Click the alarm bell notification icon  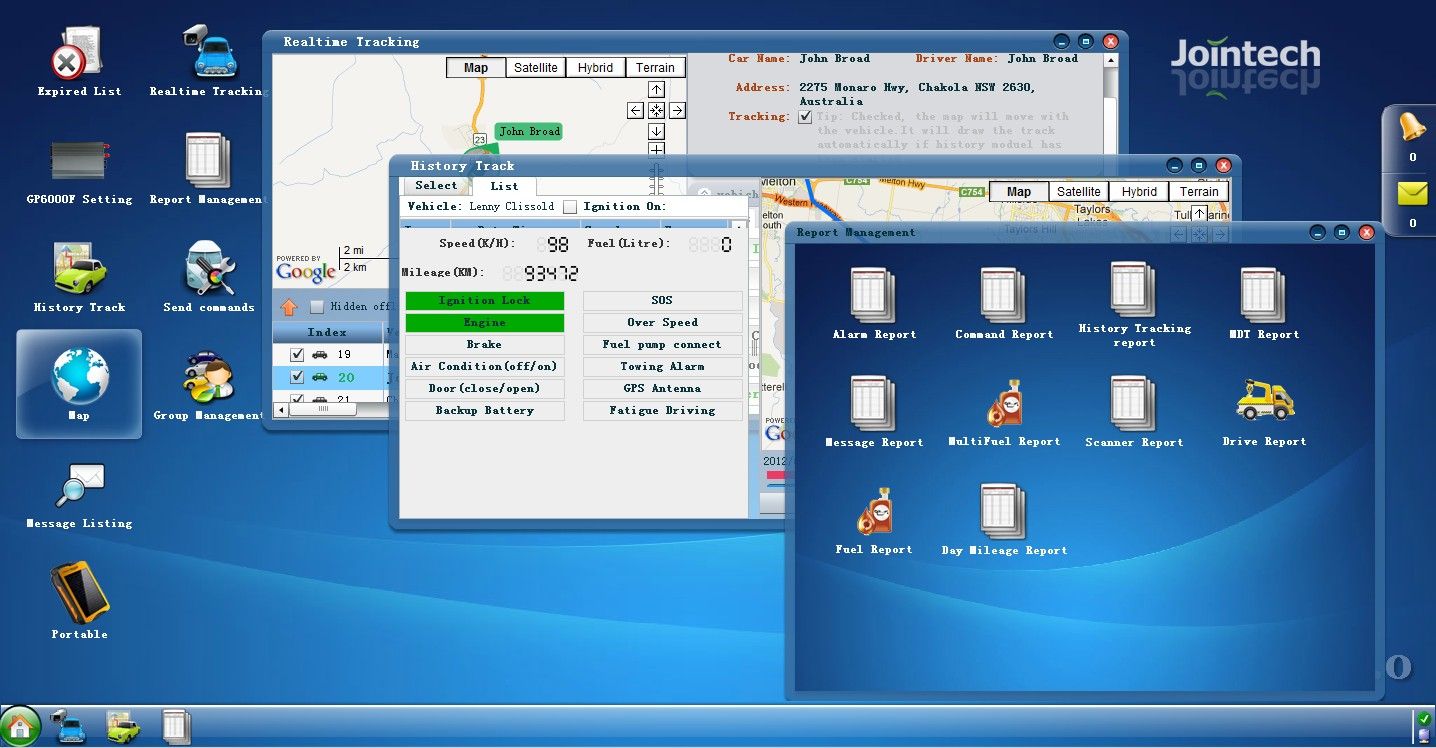[x=1412, y=127]
